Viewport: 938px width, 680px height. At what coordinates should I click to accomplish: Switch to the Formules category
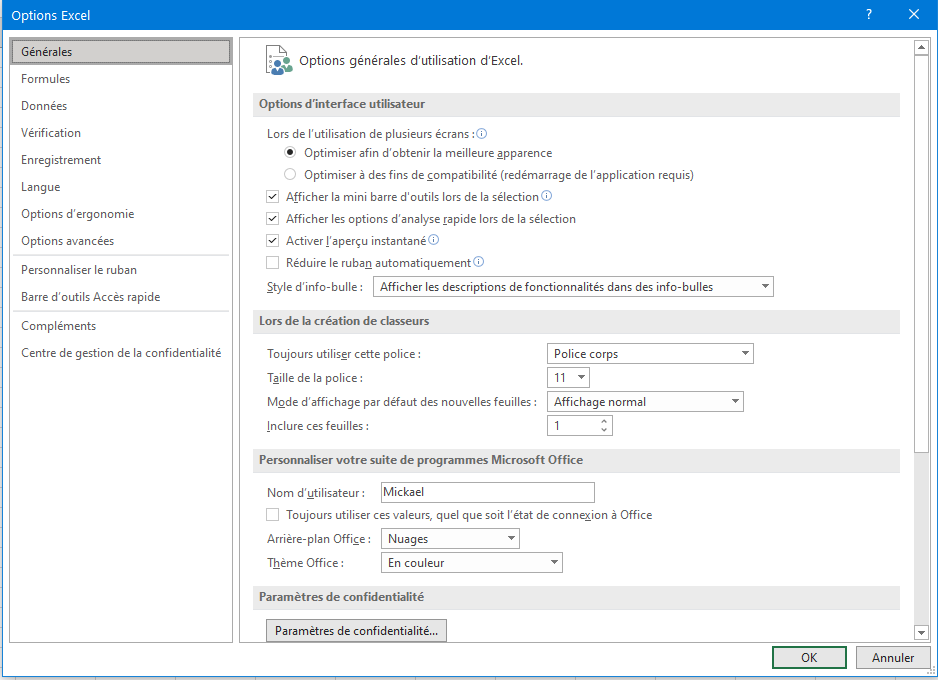[121, 79]
